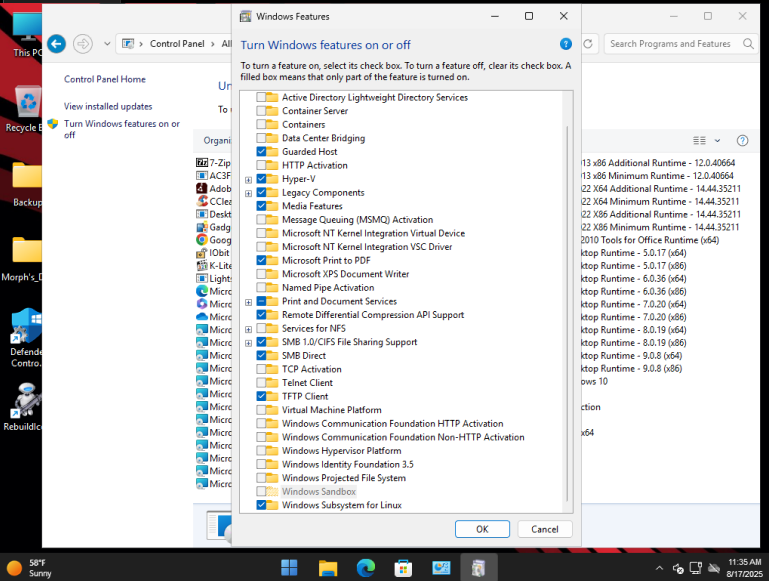This screenshot has width=769, height=581.
Task: Select the IObit entry icon
Action: 202,253
